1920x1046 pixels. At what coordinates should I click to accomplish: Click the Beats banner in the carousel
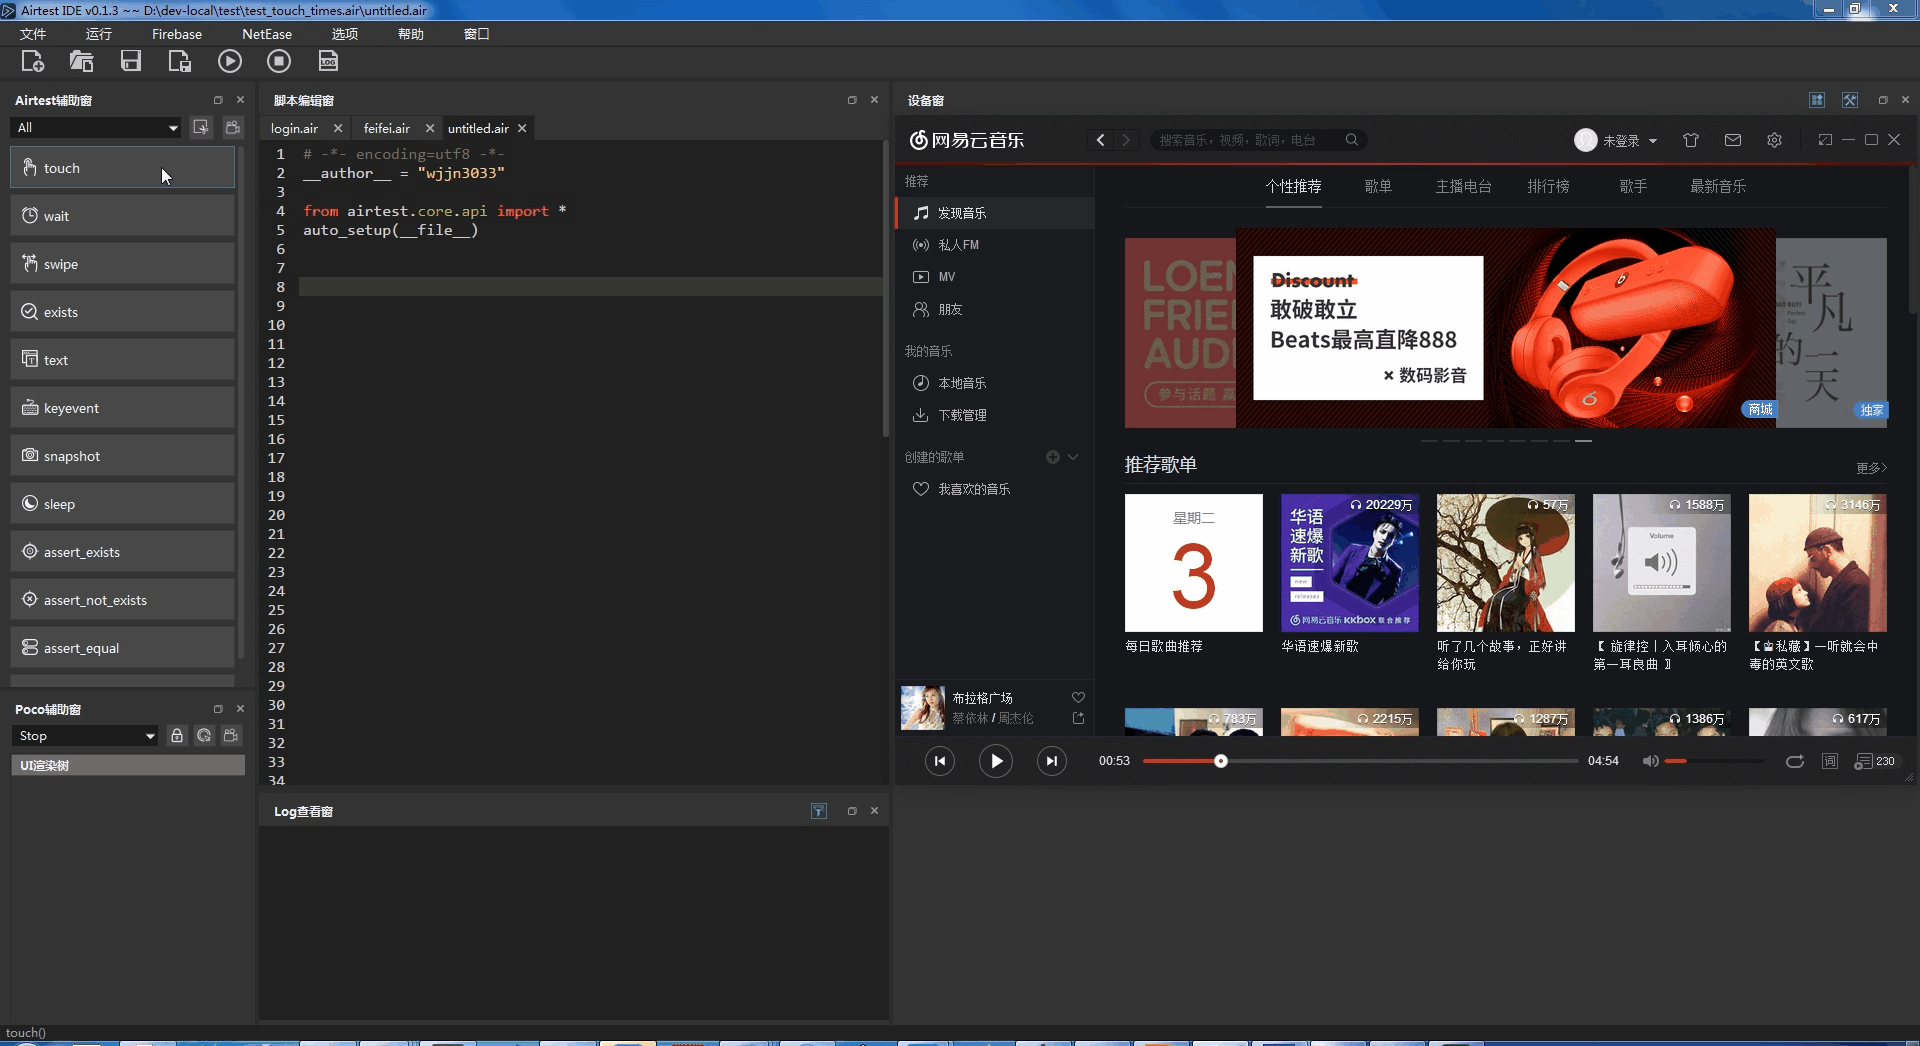[1506, 328]
